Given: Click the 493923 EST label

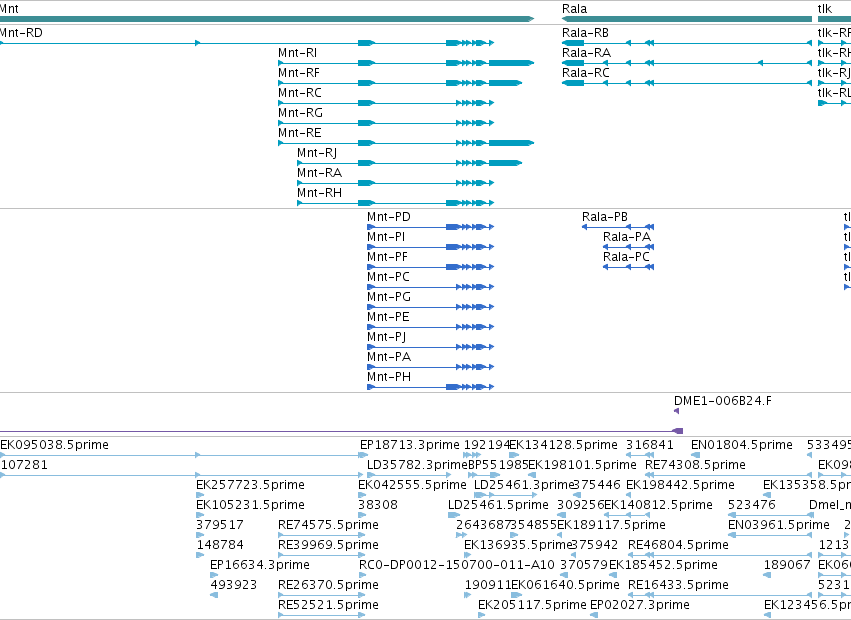Looking at the screenshot, I should tap(234, 585).
